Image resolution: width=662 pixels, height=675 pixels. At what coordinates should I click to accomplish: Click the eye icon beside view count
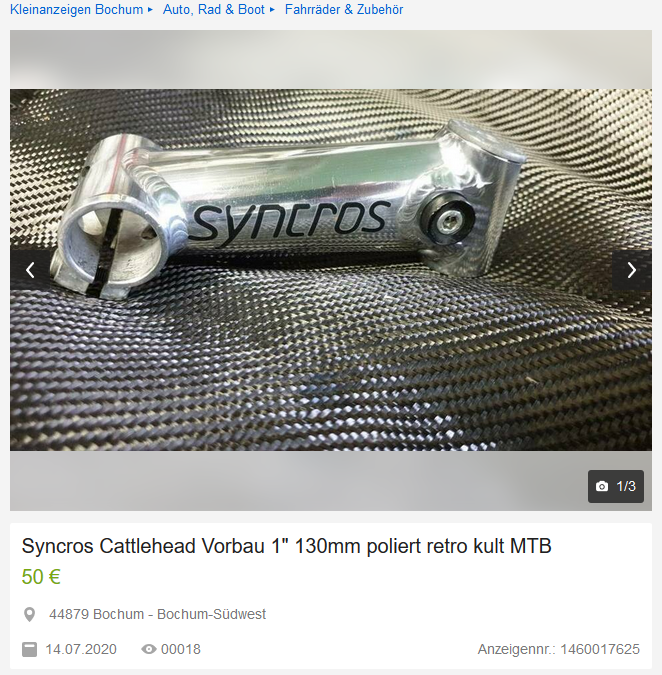coord(148,649)
